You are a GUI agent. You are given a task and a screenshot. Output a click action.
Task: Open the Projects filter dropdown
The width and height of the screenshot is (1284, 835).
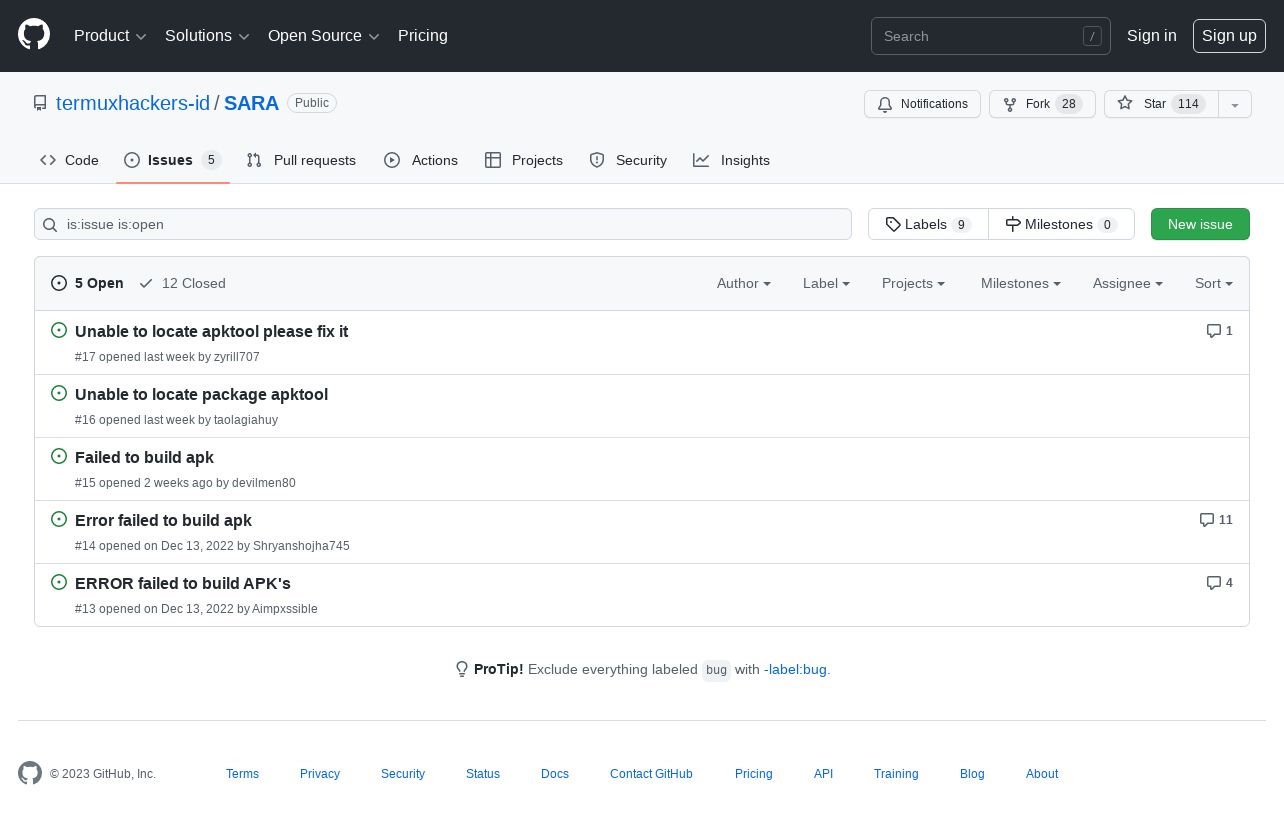point(914,283)
